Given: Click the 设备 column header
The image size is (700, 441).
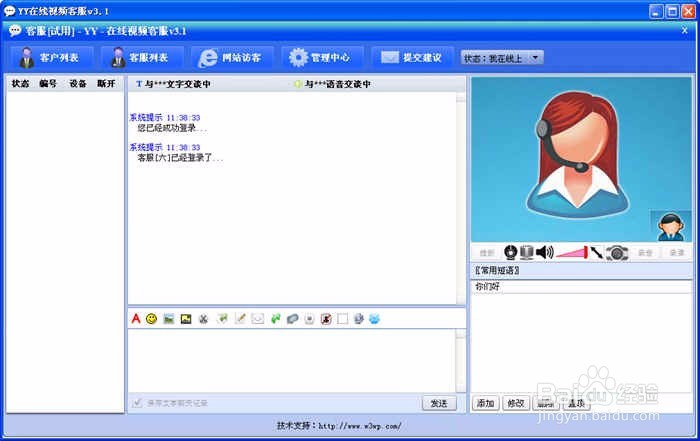Looking at the screenshot, I should [78, 83].
